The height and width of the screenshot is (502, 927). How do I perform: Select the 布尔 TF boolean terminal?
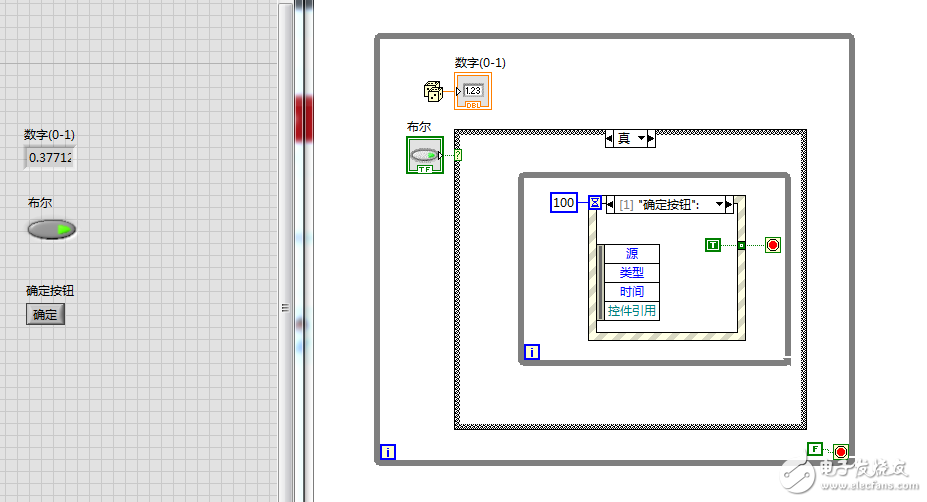(x=424, y=155)
